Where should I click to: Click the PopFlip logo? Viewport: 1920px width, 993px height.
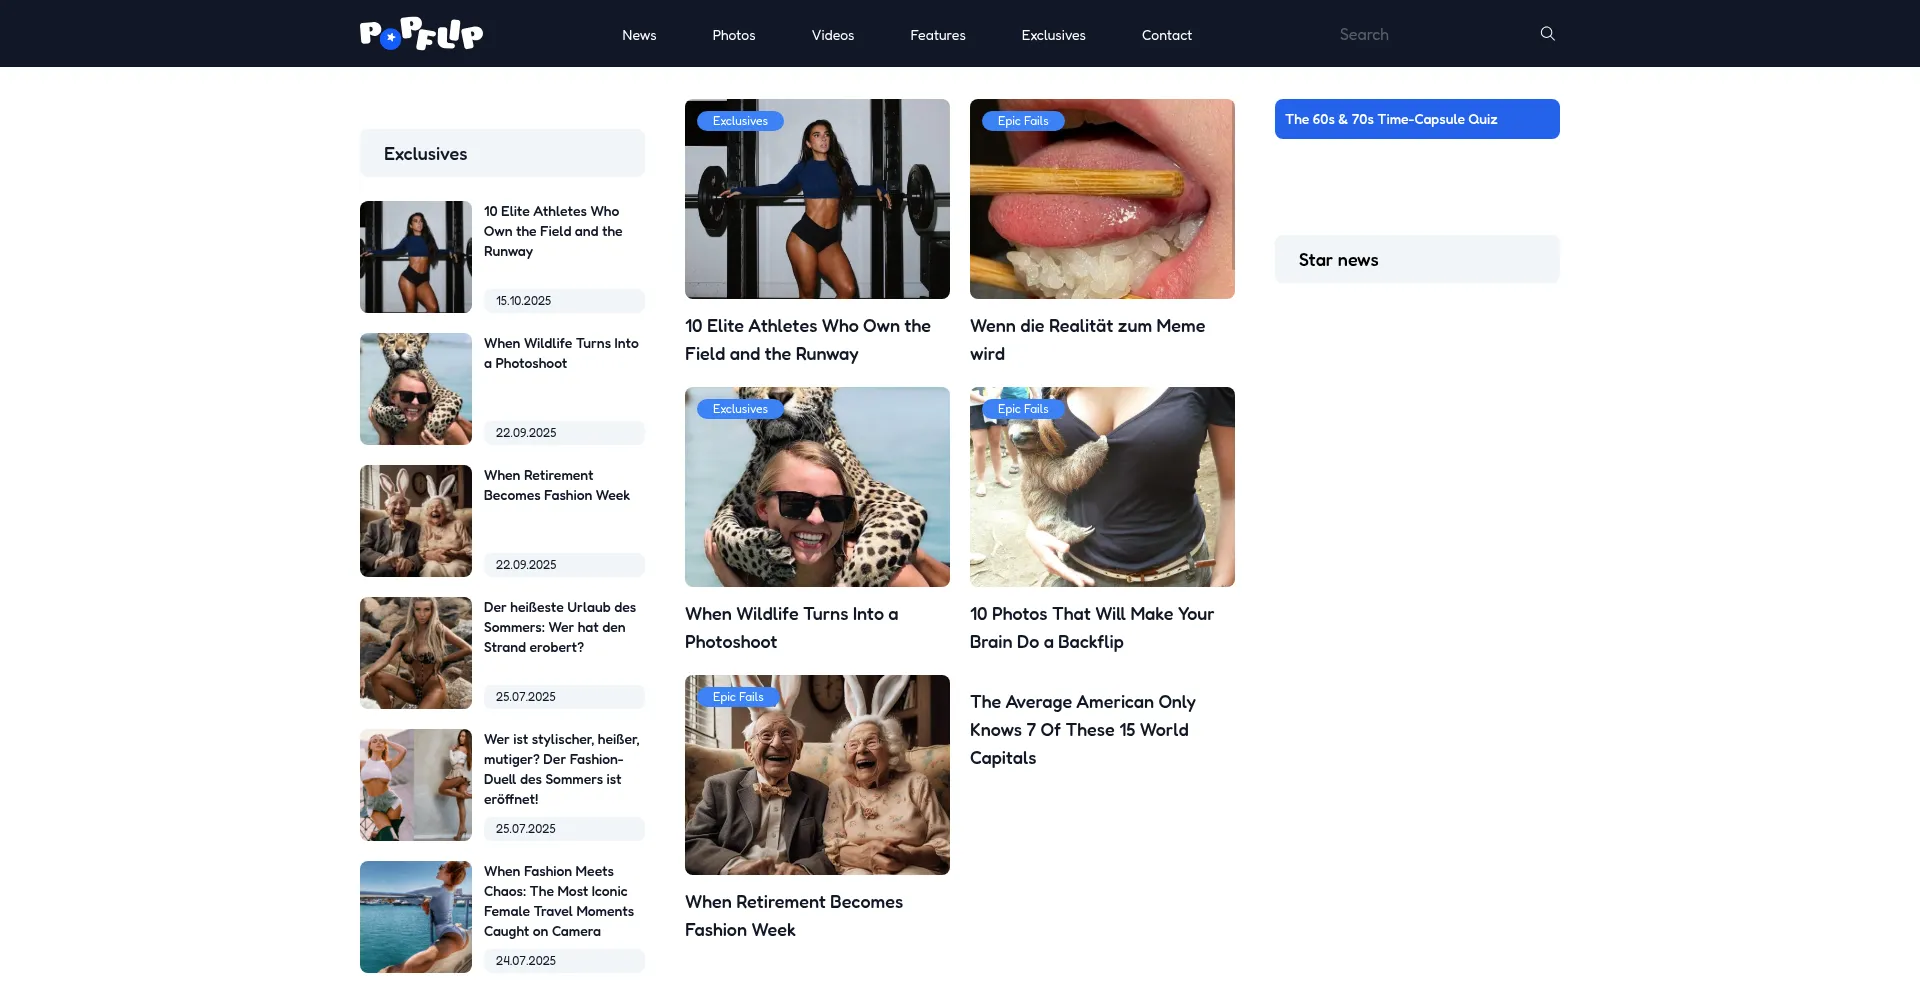(421, 34)
